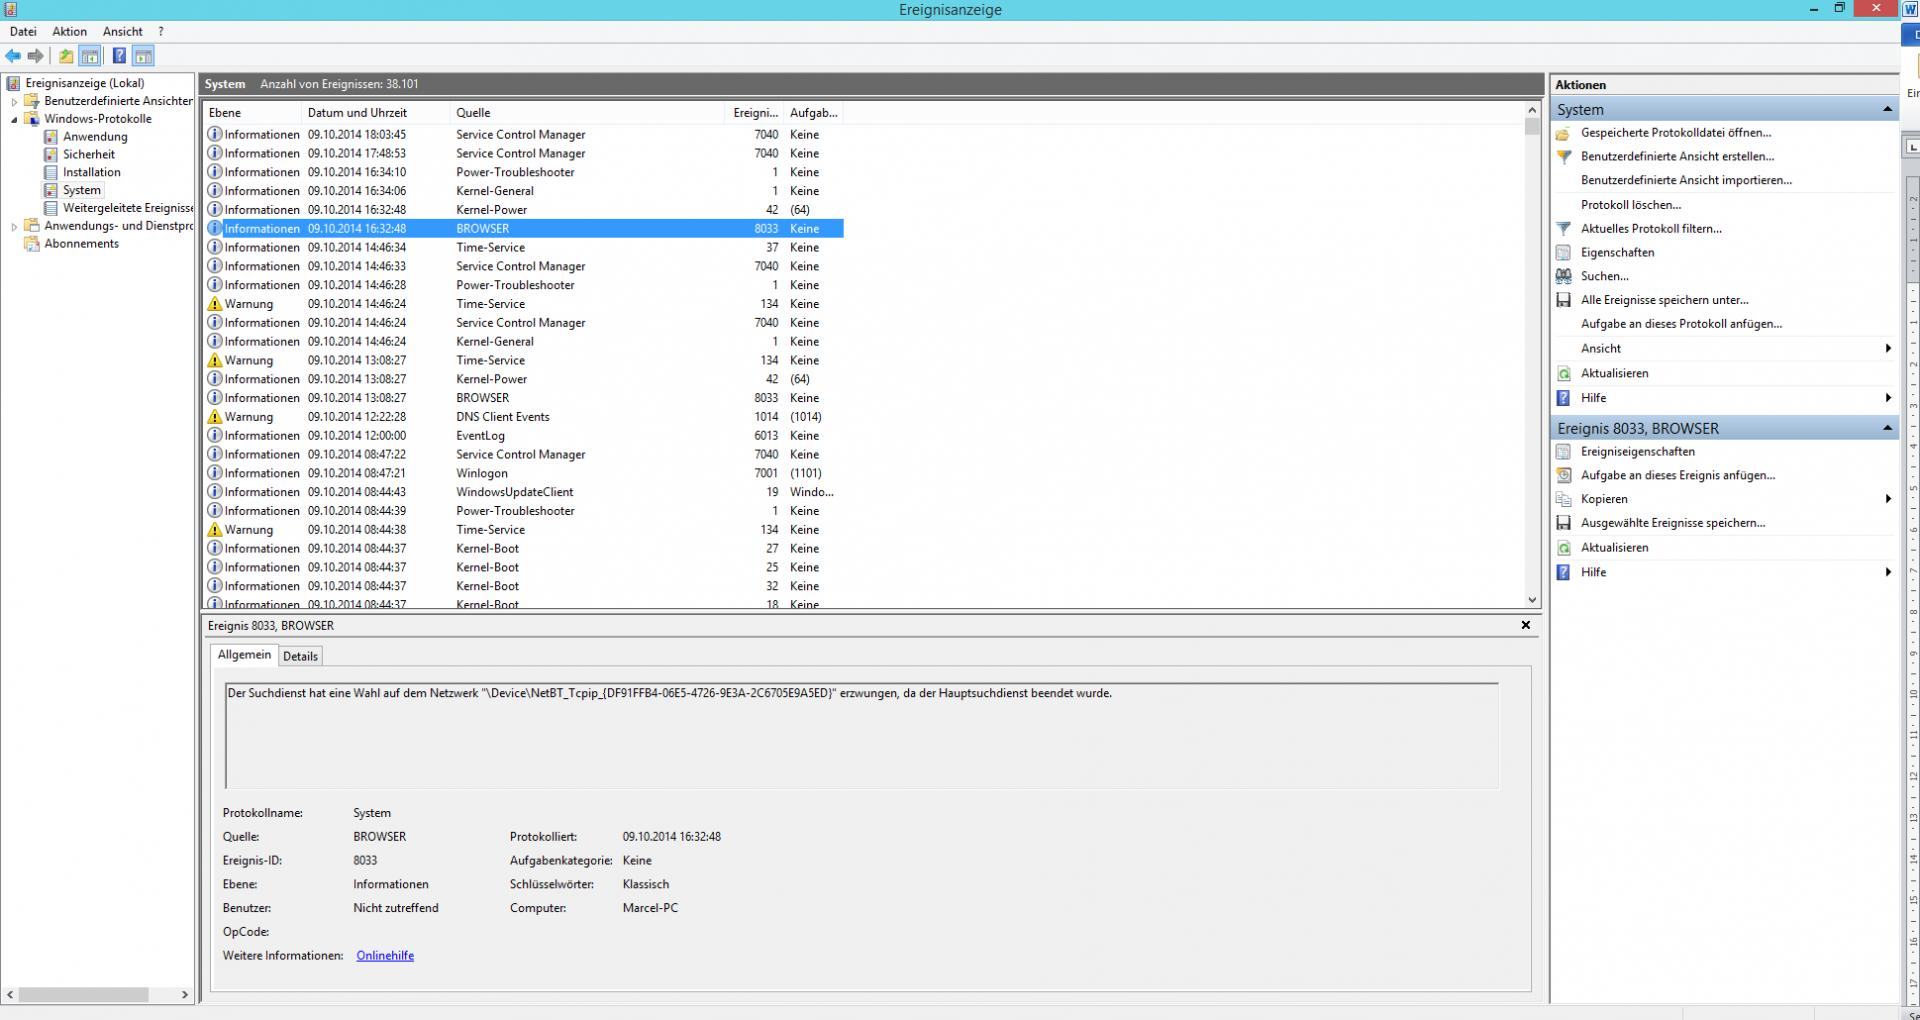Sort by the Ebene column header

(x=252, y=113)
